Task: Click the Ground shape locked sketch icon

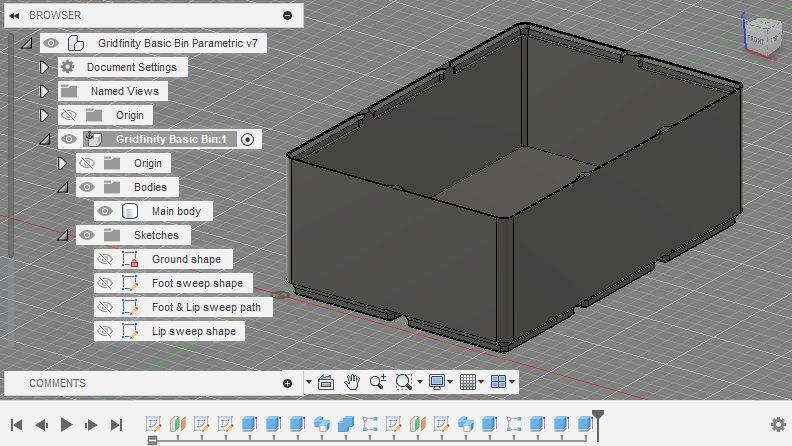Action: point(130,259)
